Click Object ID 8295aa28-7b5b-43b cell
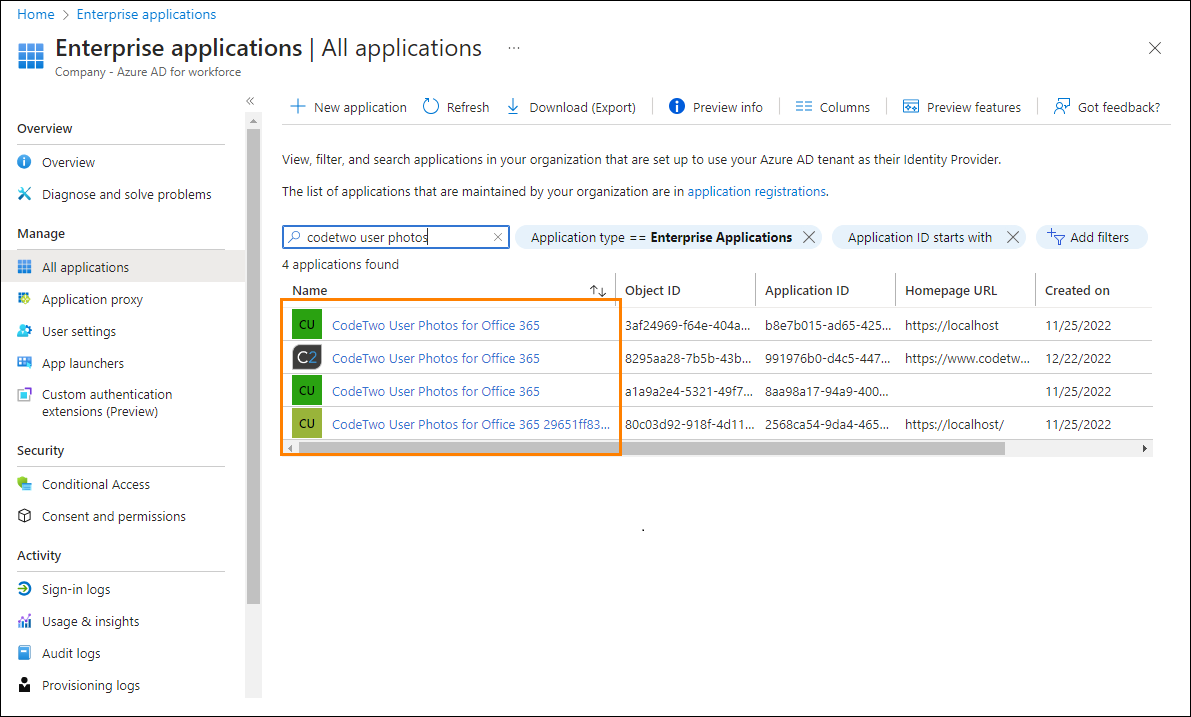Screen dimensions: 1191x717 687,358
